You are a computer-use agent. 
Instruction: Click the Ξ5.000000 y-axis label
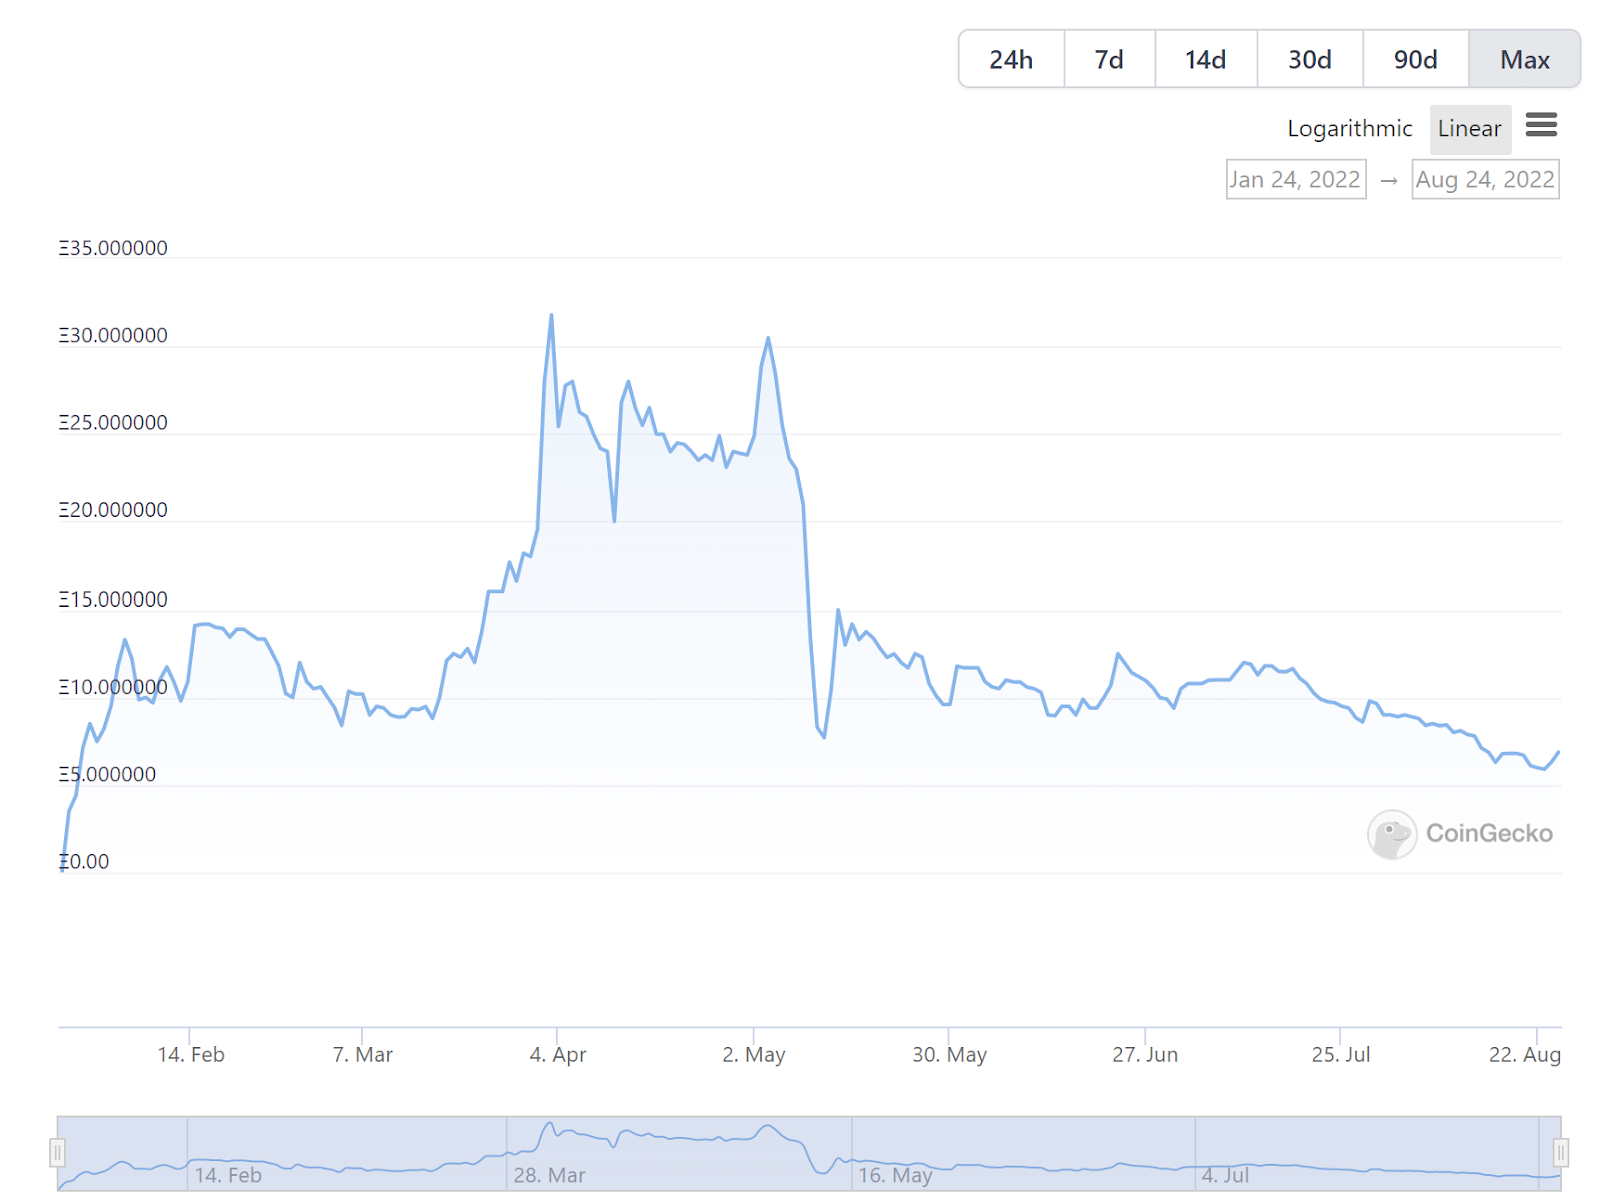pyautogui.click(x=107, y=774)
